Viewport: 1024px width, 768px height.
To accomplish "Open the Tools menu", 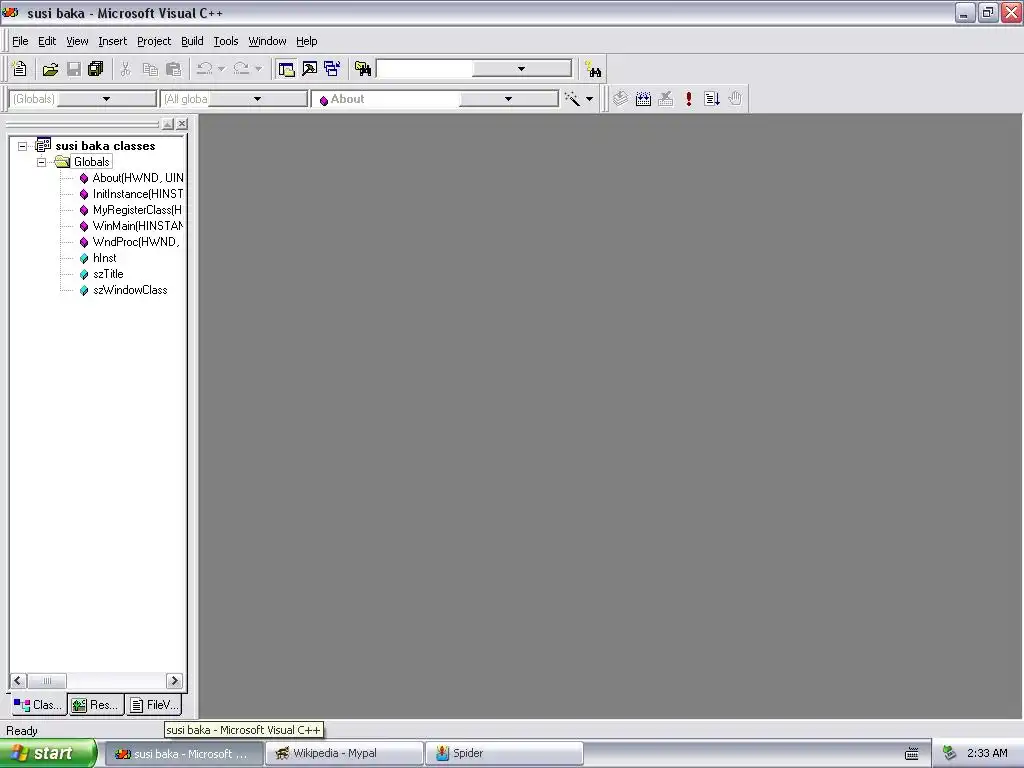I will [x=226, y=41].
